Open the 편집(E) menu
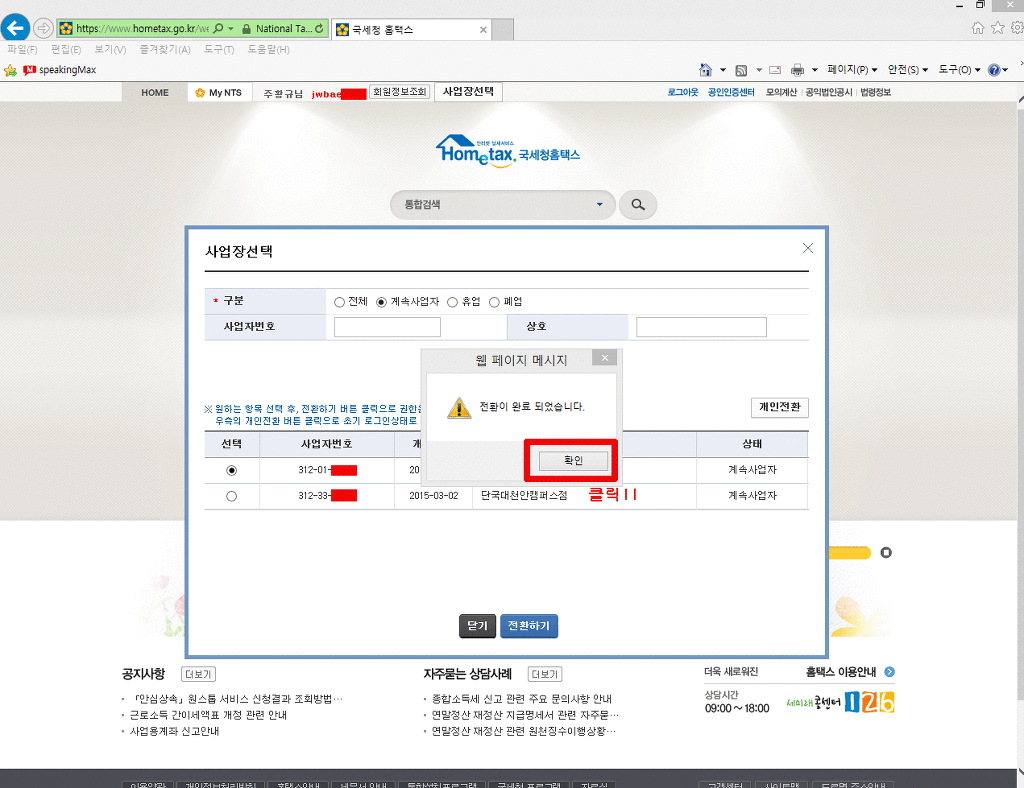The height and width of the screenshot is (788, 1024). [66, 50]
